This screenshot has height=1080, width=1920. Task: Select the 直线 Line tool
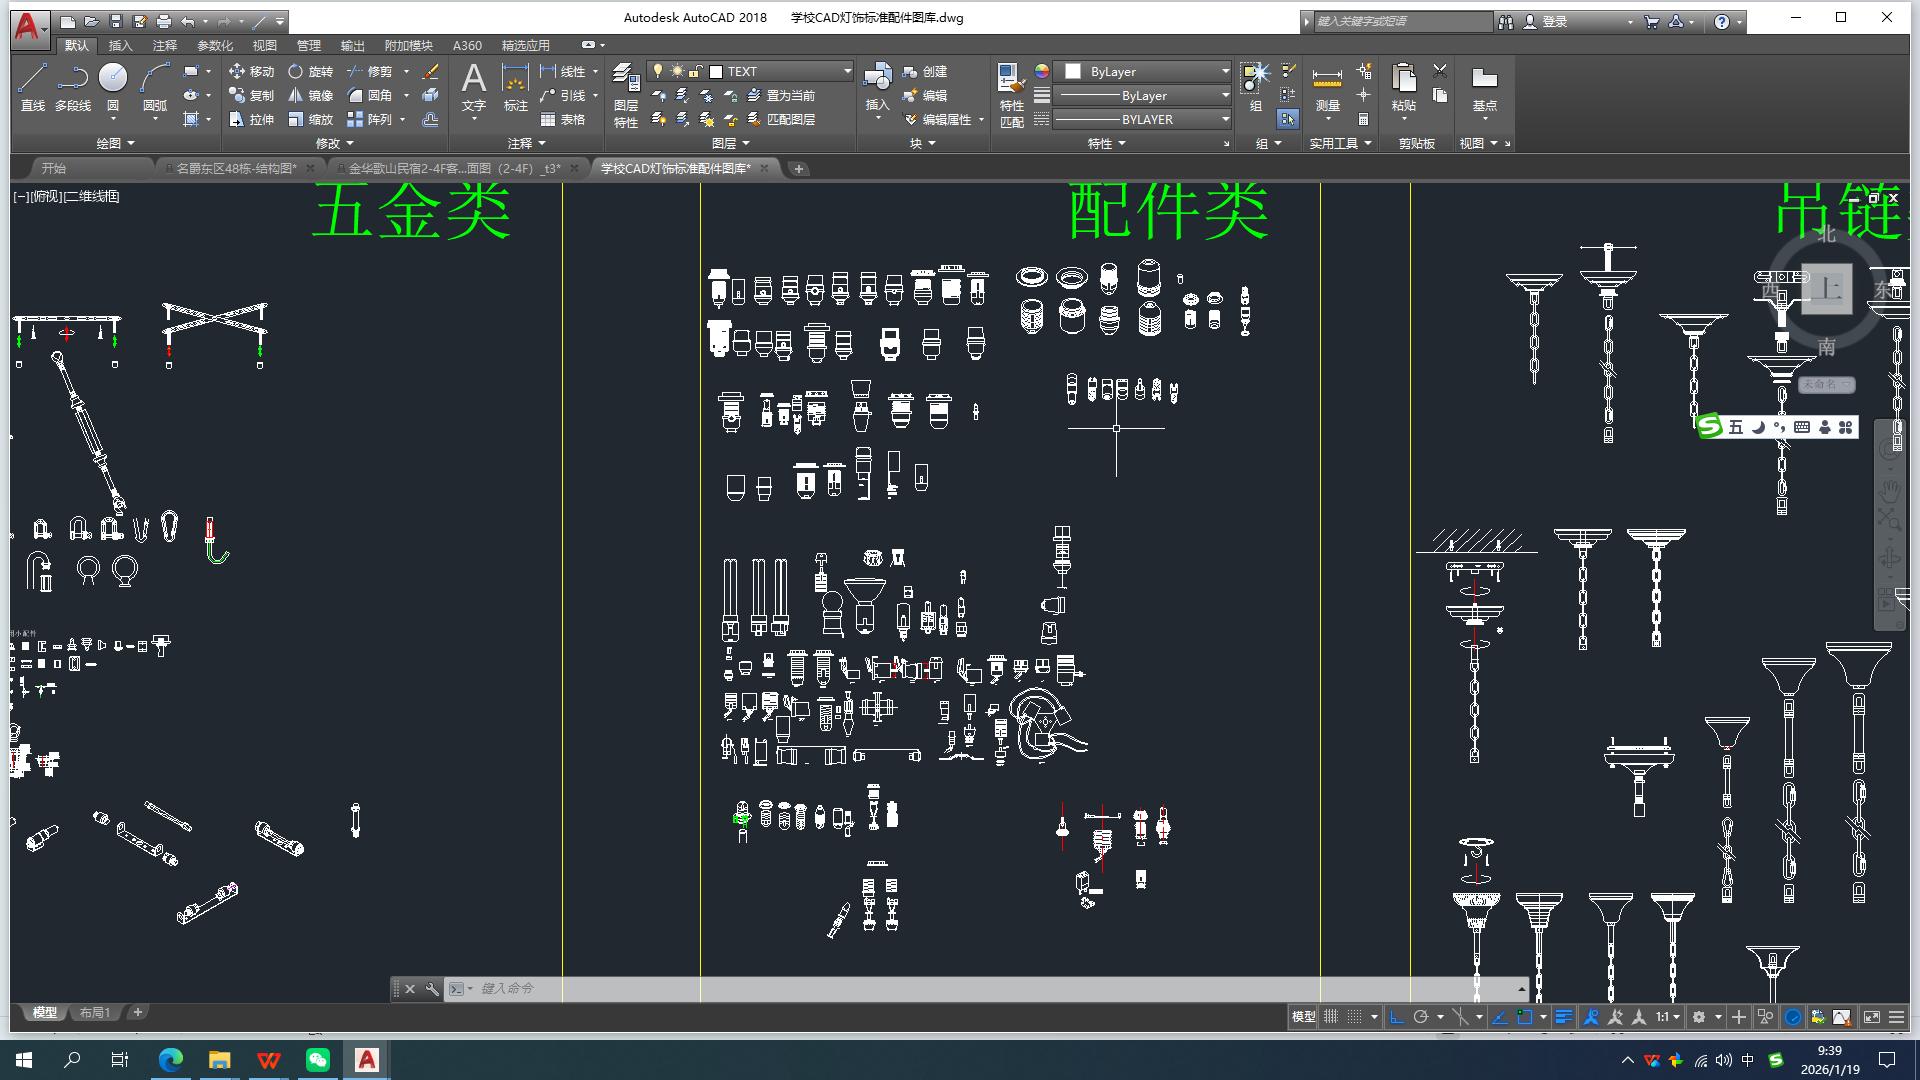click(x=32, y=89)
